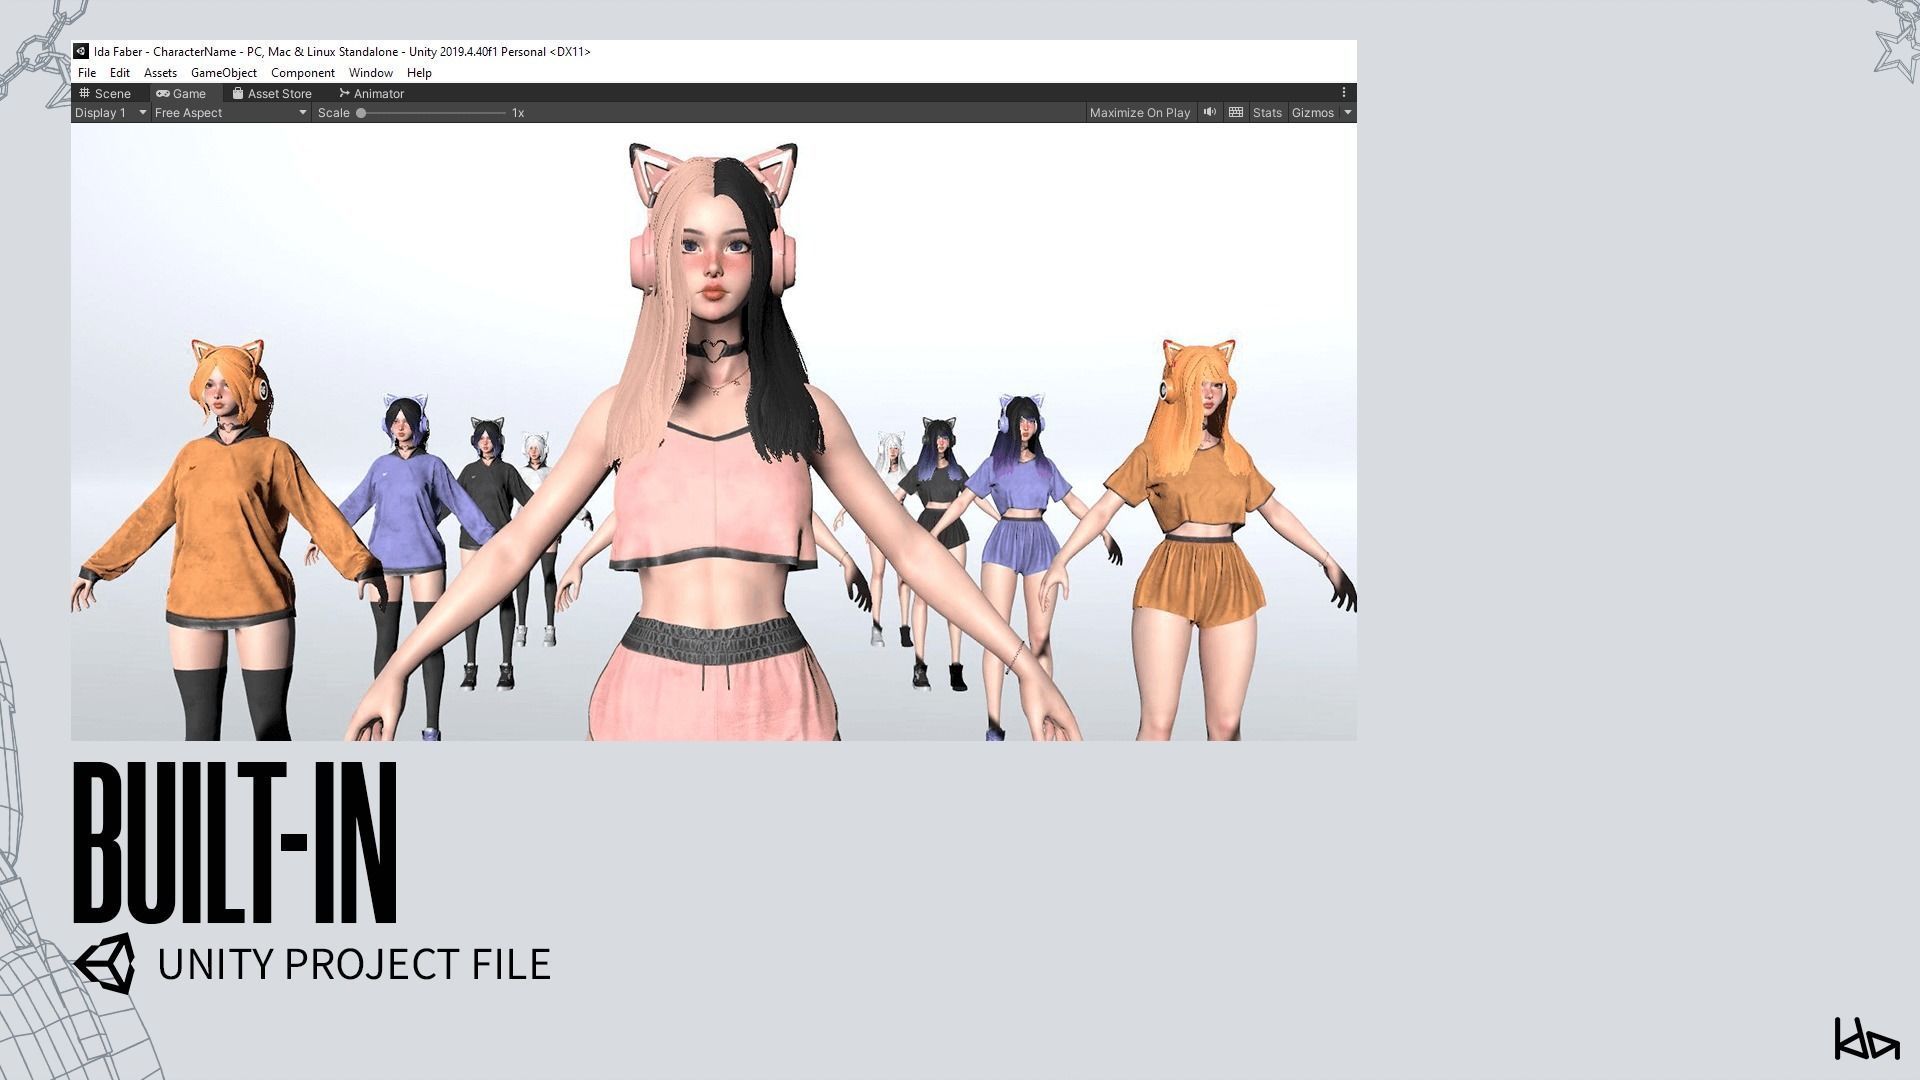Click the center pink-haired character

pos(715,440)
